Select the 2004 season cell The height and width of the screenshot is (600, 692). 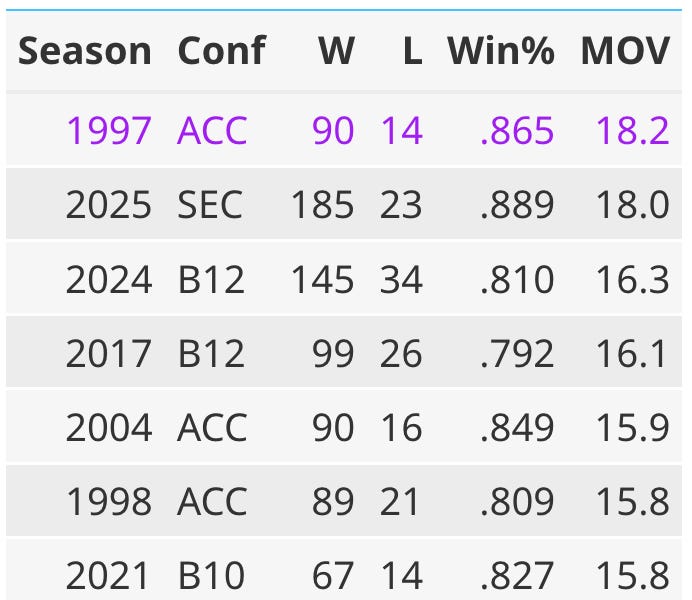coord(109,427)
